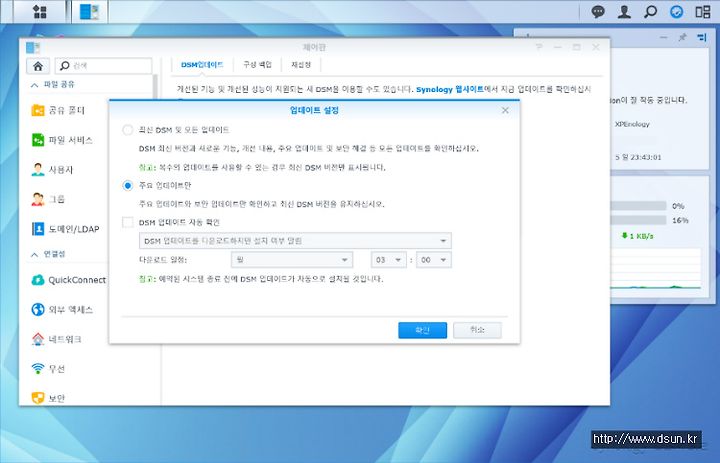The width and height of the screenshot is (720, 463).
Task: Minimize the widget panel
Action: tap(663, 38)
